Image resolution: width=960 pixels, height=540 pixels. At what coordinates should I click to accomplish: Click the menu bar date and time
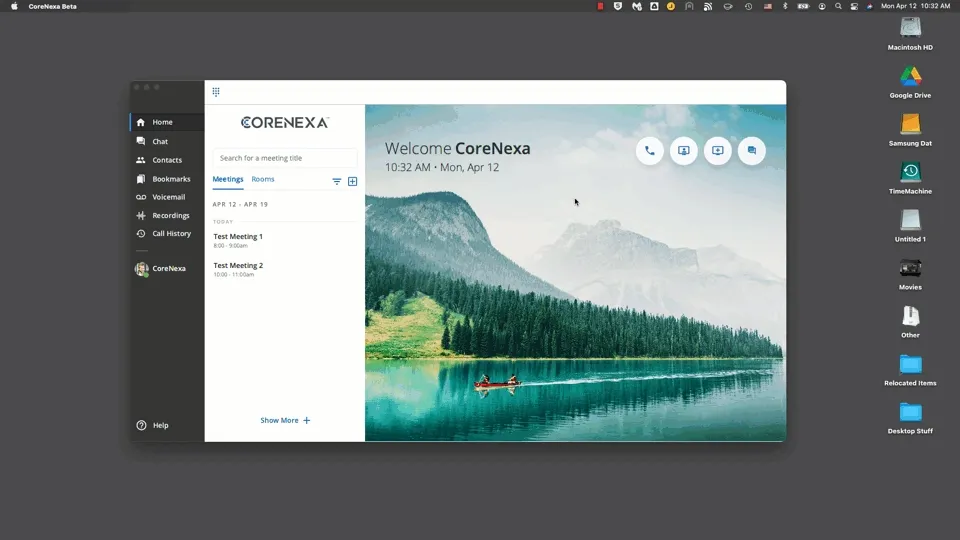(x=915, y=6)
